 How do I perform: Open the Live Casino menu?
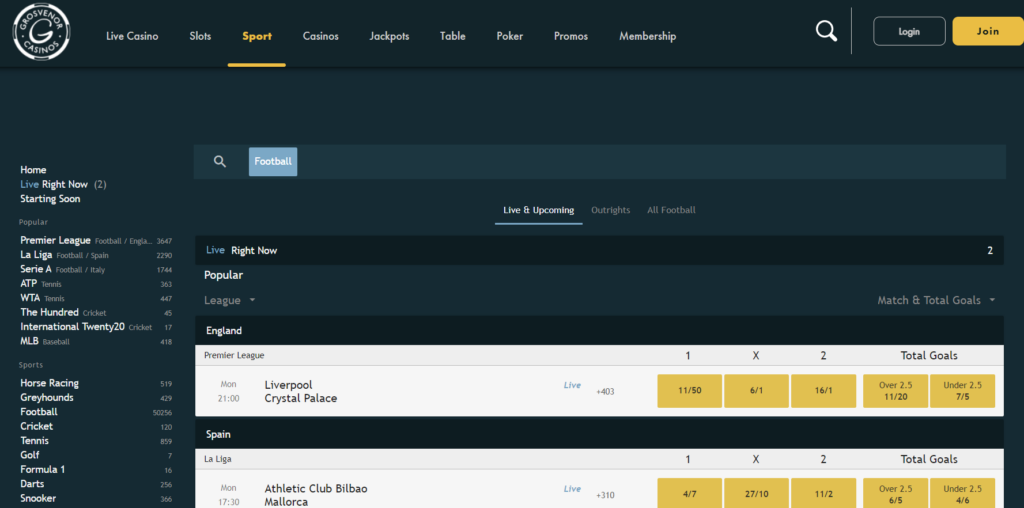click(x=132, y=36)
